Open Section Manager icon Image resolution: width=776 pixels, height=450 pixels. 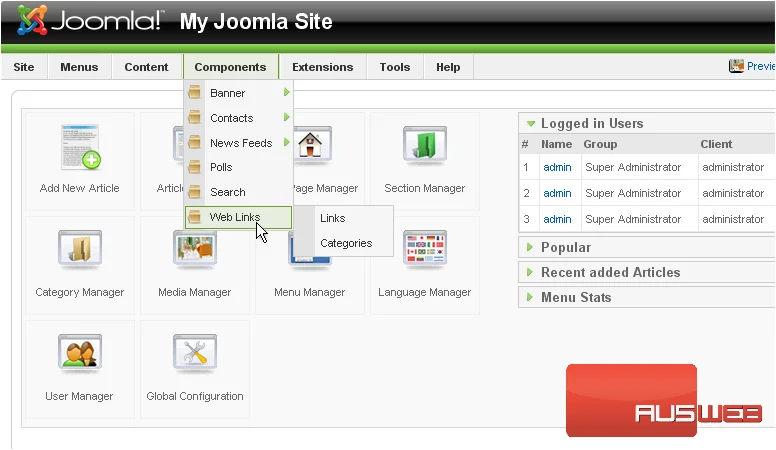[x=425, y=146]
